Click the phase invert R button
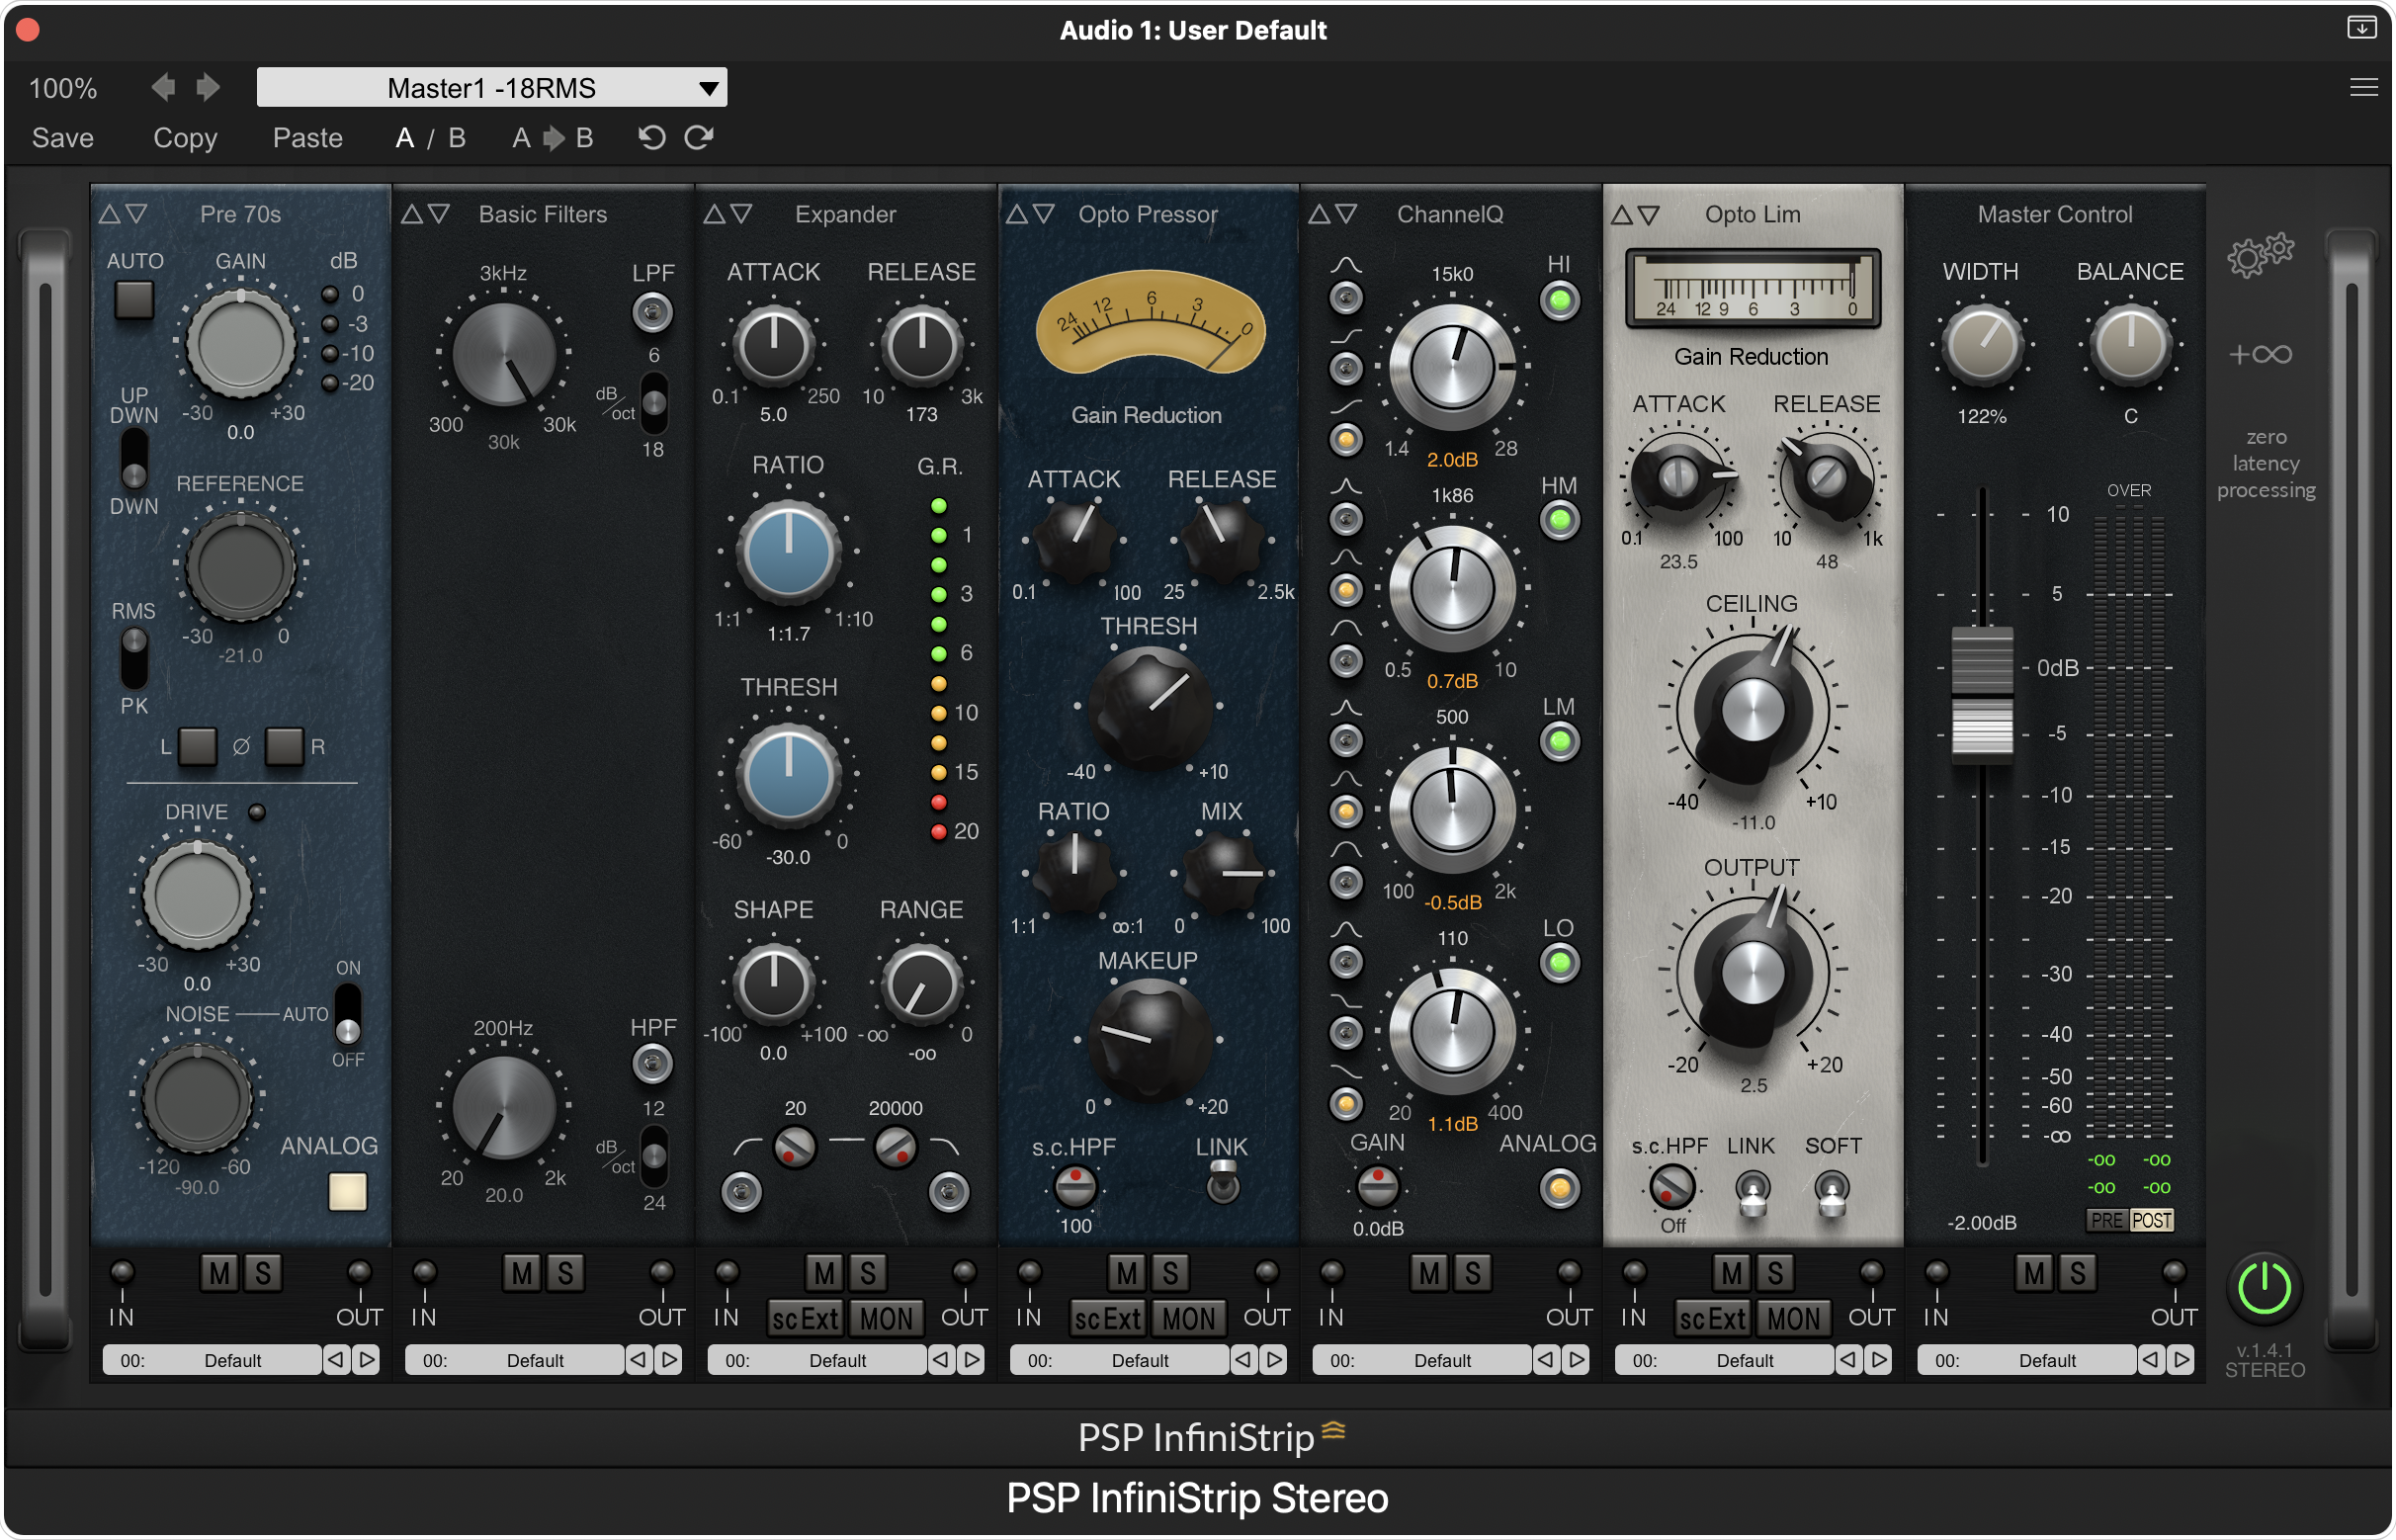2396x1540 pixels. 284,747
